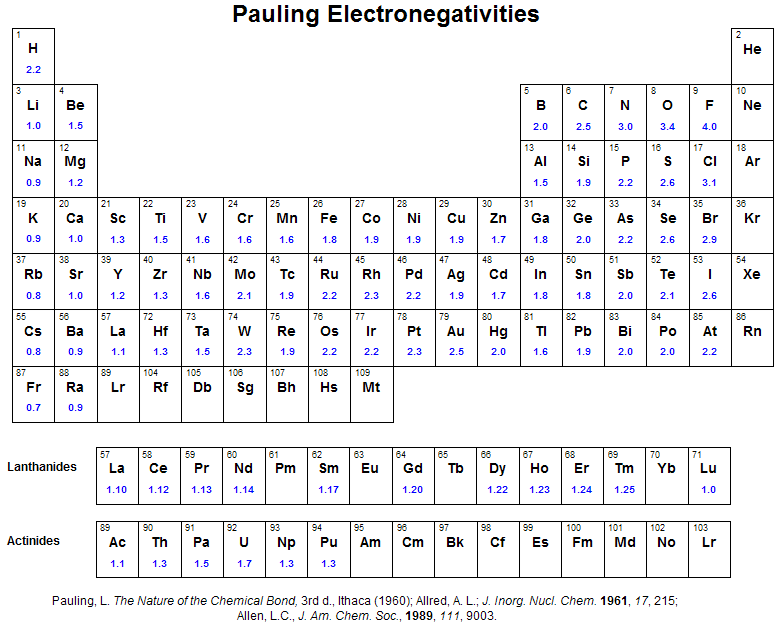Click the xenon (Xe) symbol
The image size is (783, 623).
click(752, 274)
